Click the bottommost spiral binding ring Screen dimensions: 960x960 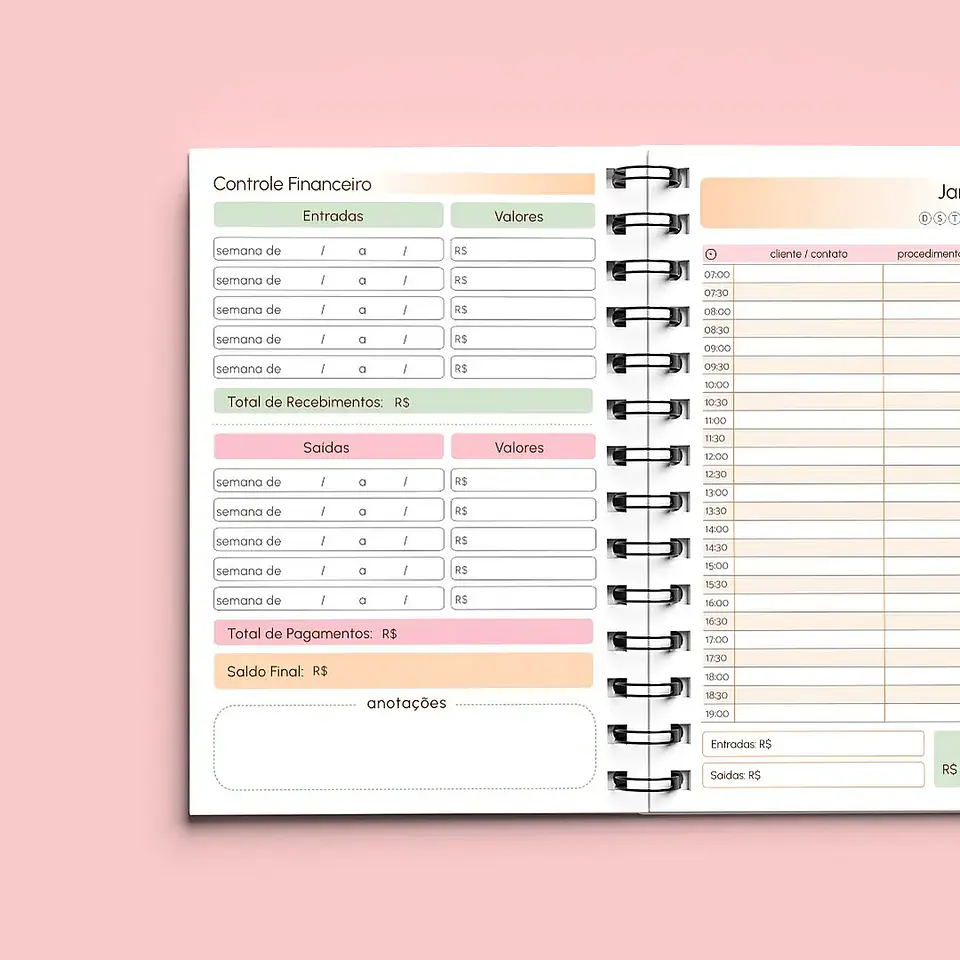pos(649,781)
